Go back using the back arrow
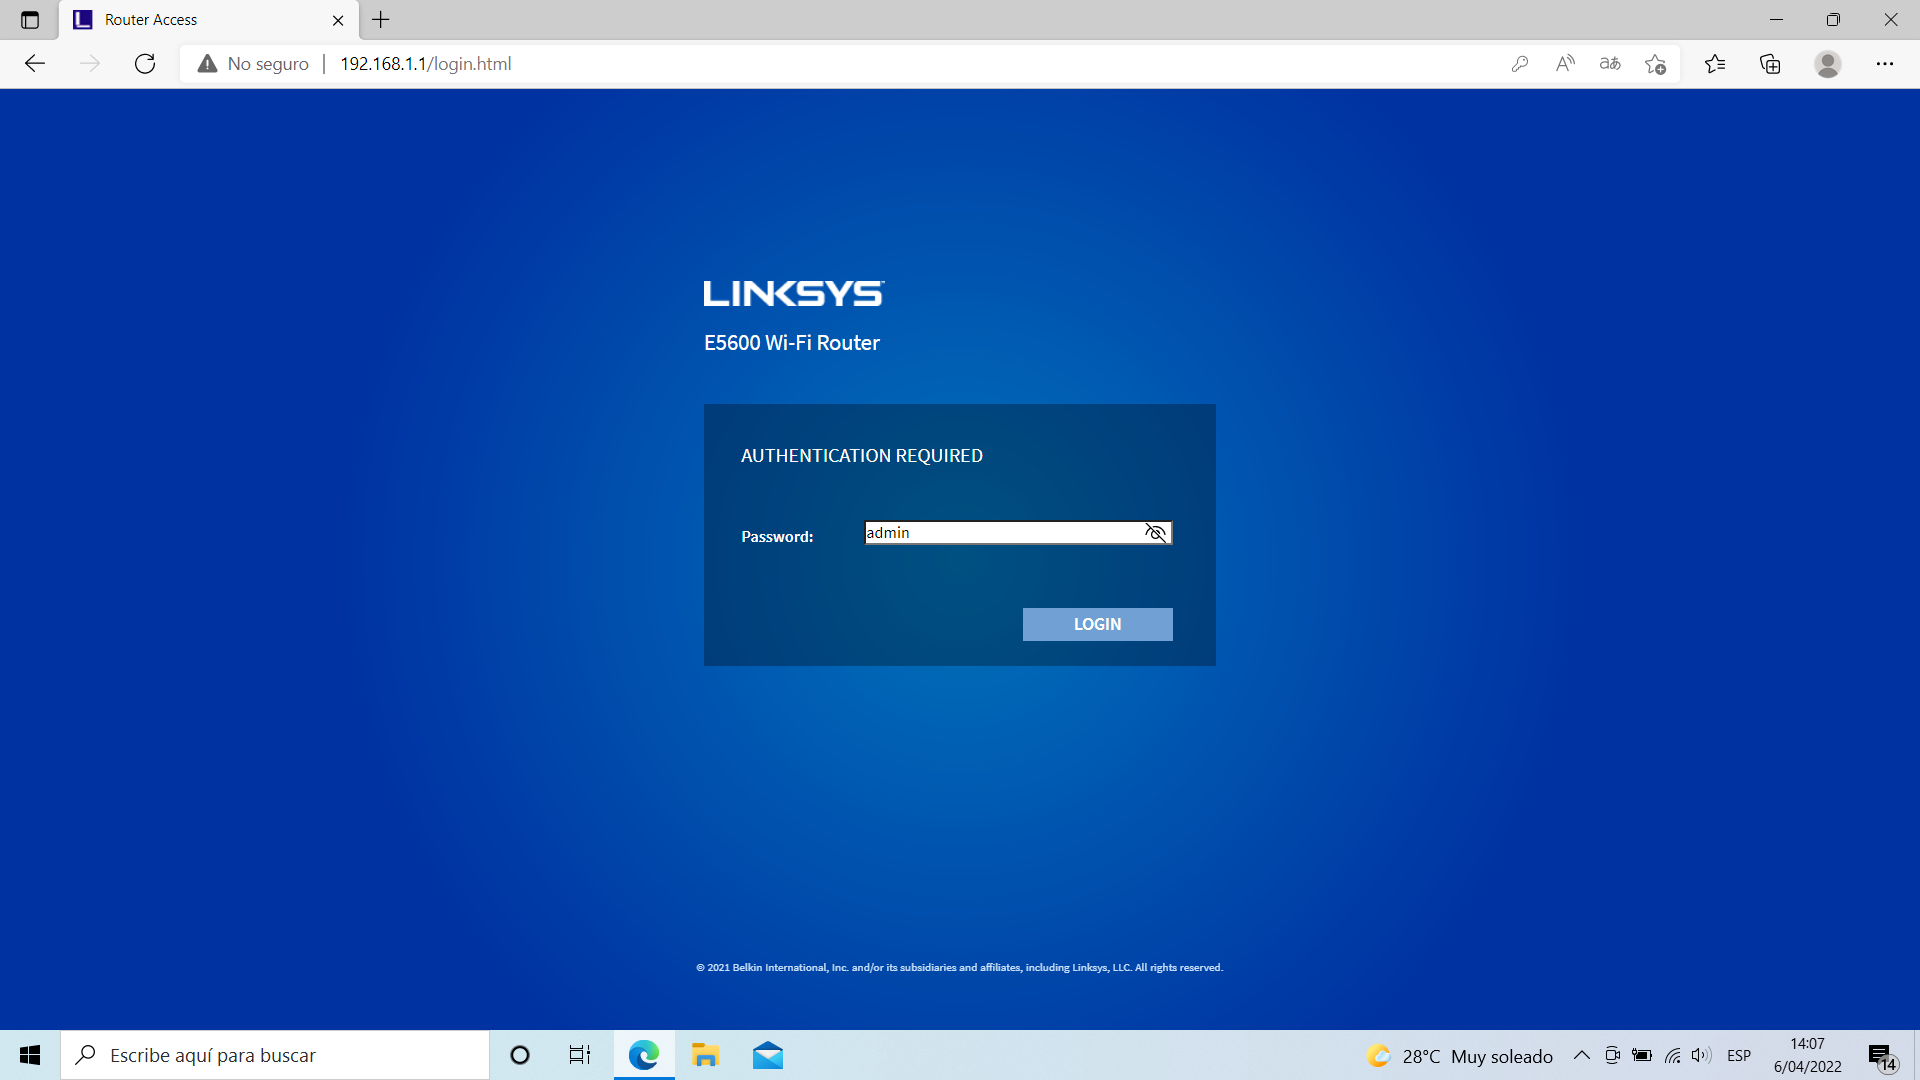The width and height of the screenshot is (1920, 1080). pyautogui.click(x=35, y=64)
